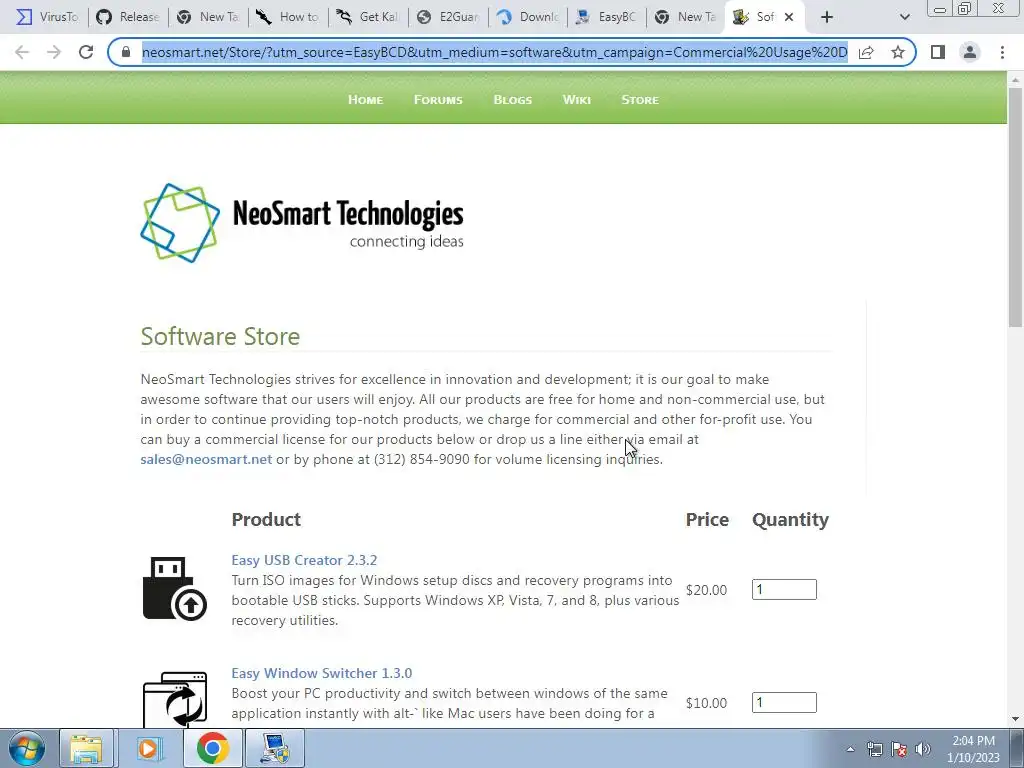
Task: Open the Chrome profile avatar
Action: coord(970,52)
